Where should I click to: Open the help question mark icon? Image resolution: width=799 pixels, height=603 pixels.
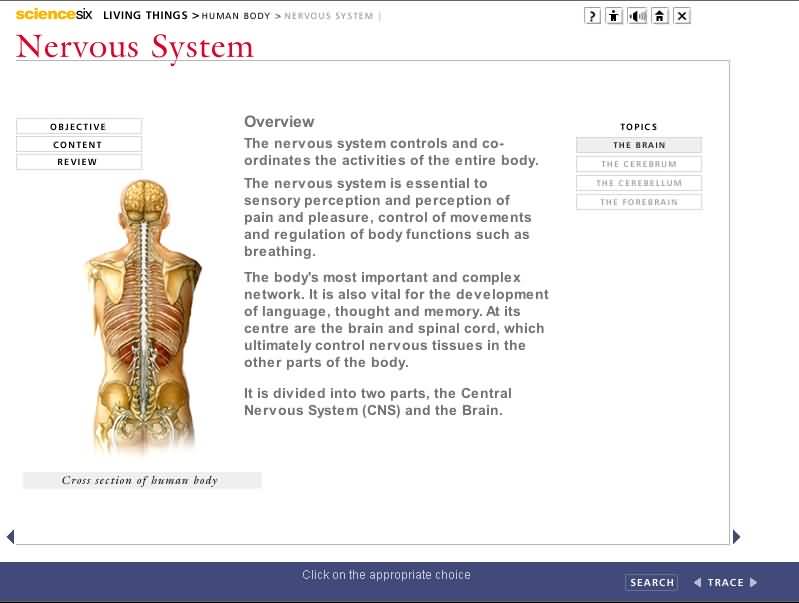pyautogui.click(x=592, y=16)
